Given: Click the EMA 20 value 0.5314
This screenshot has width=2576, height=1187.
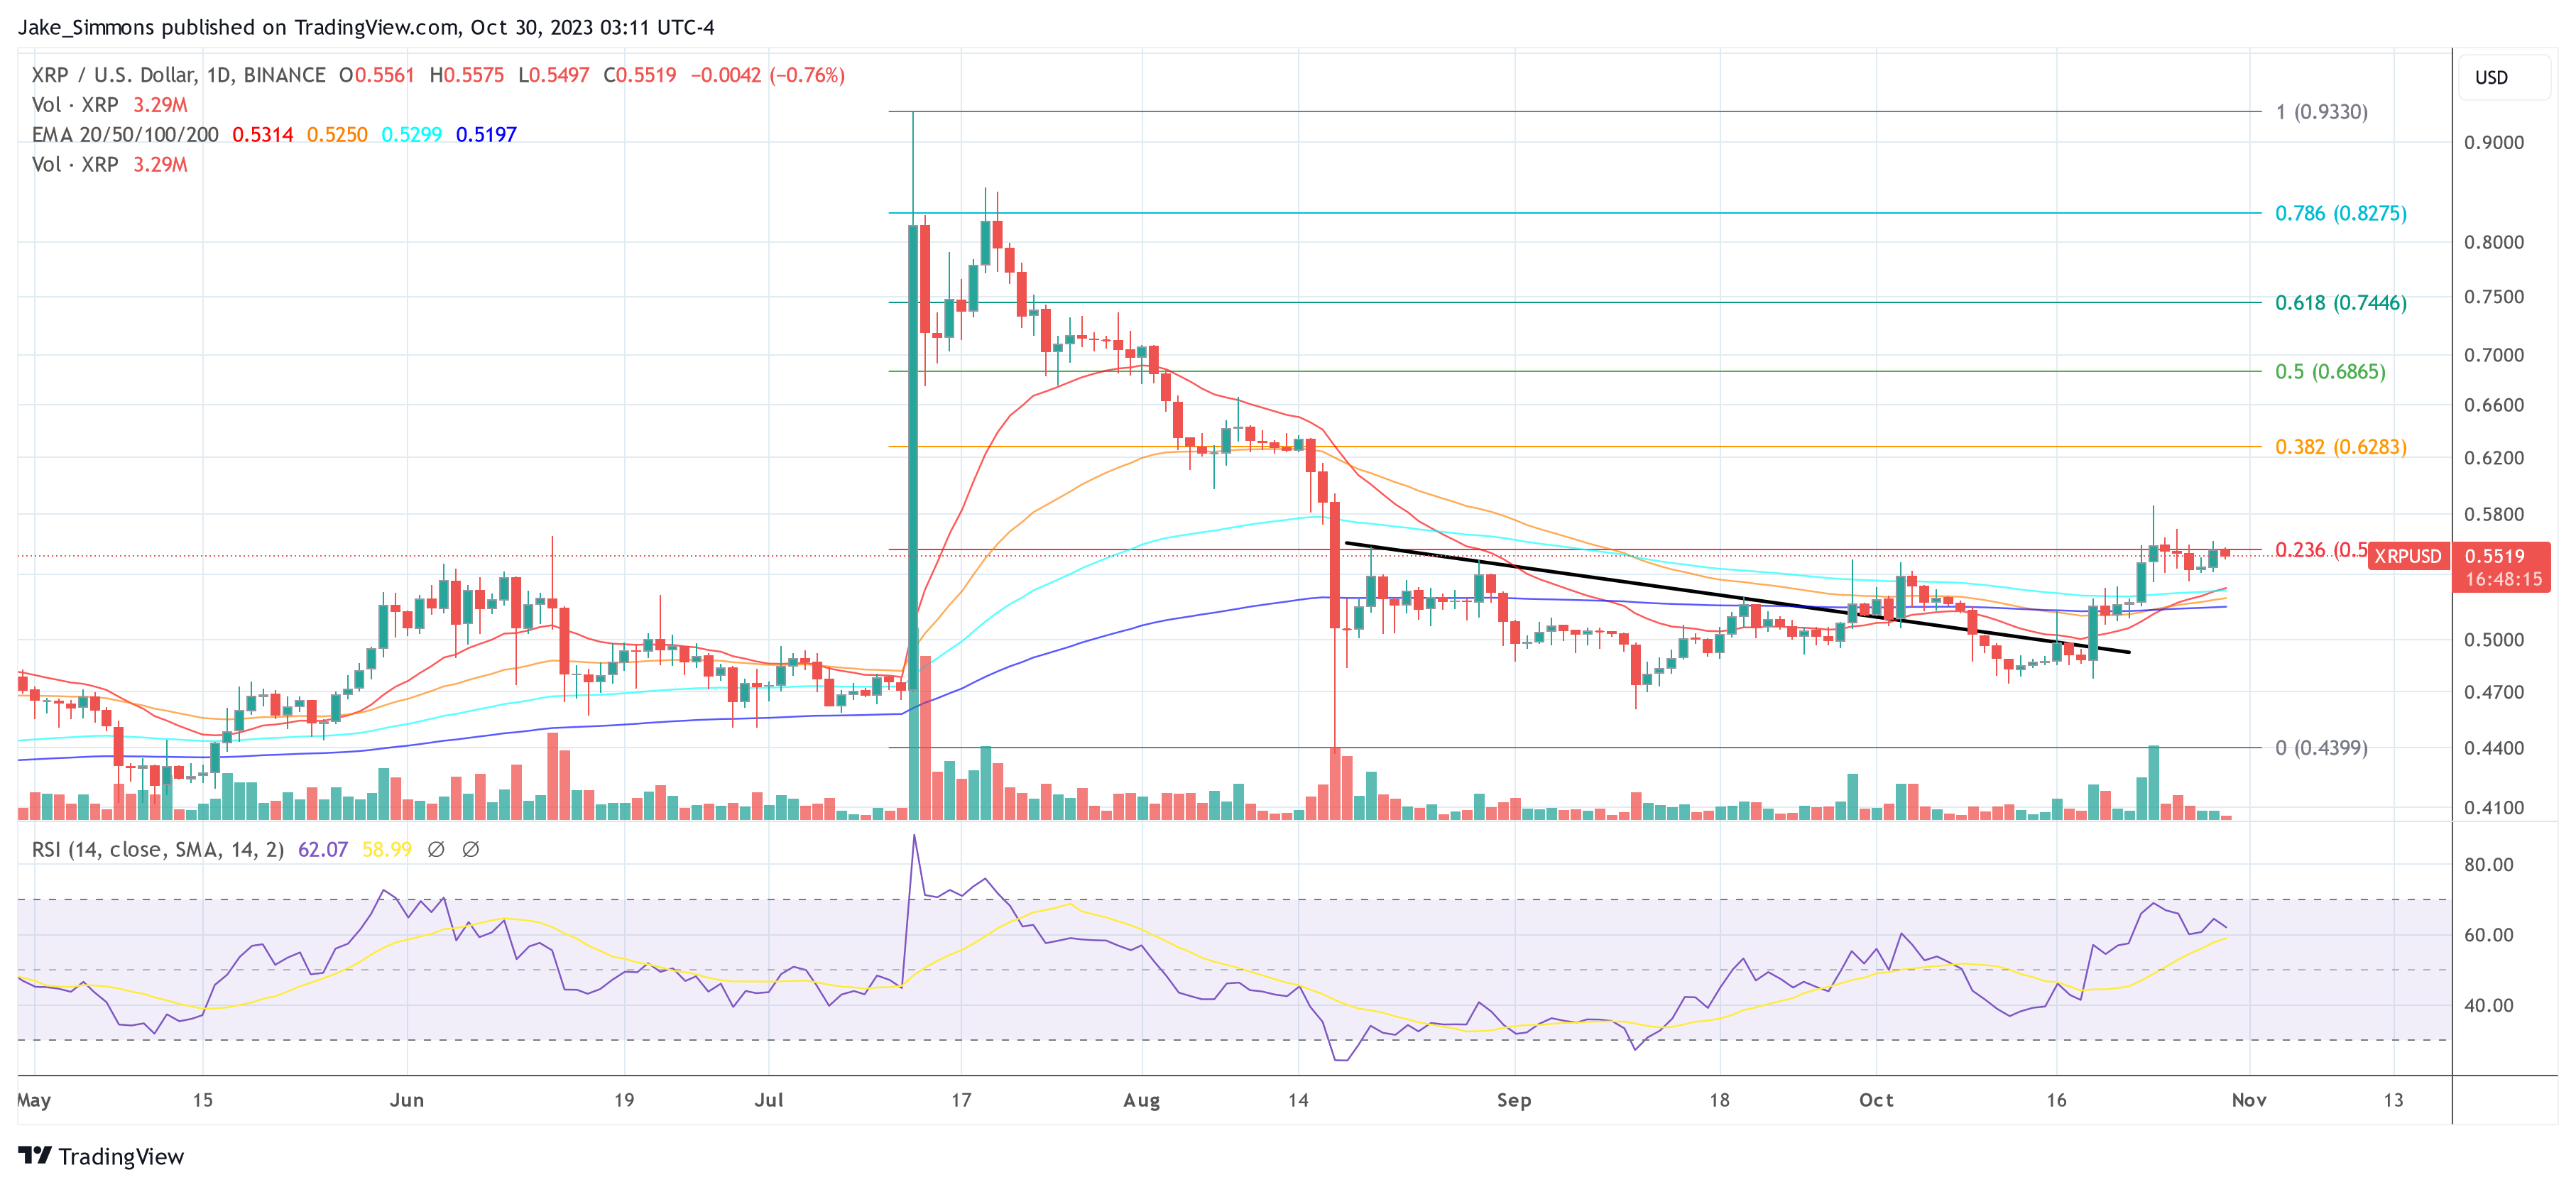Looking at the screenshot, I should [263, 134].
